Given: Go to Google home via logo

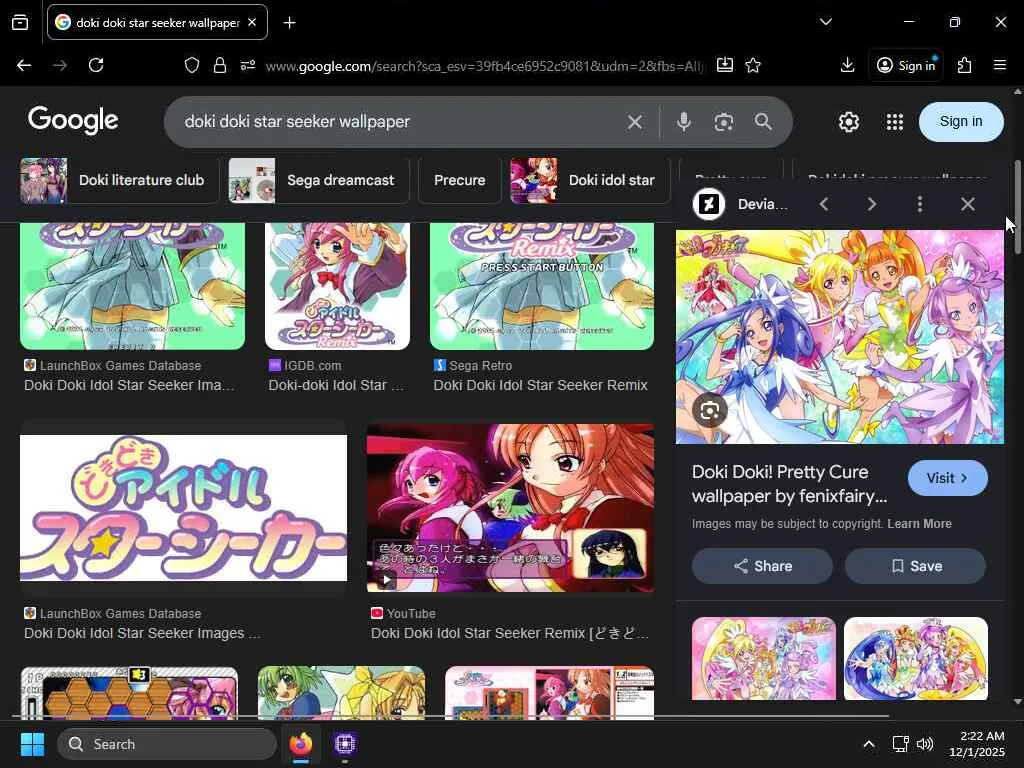Looking at the screenshot, I should (73, 121).
